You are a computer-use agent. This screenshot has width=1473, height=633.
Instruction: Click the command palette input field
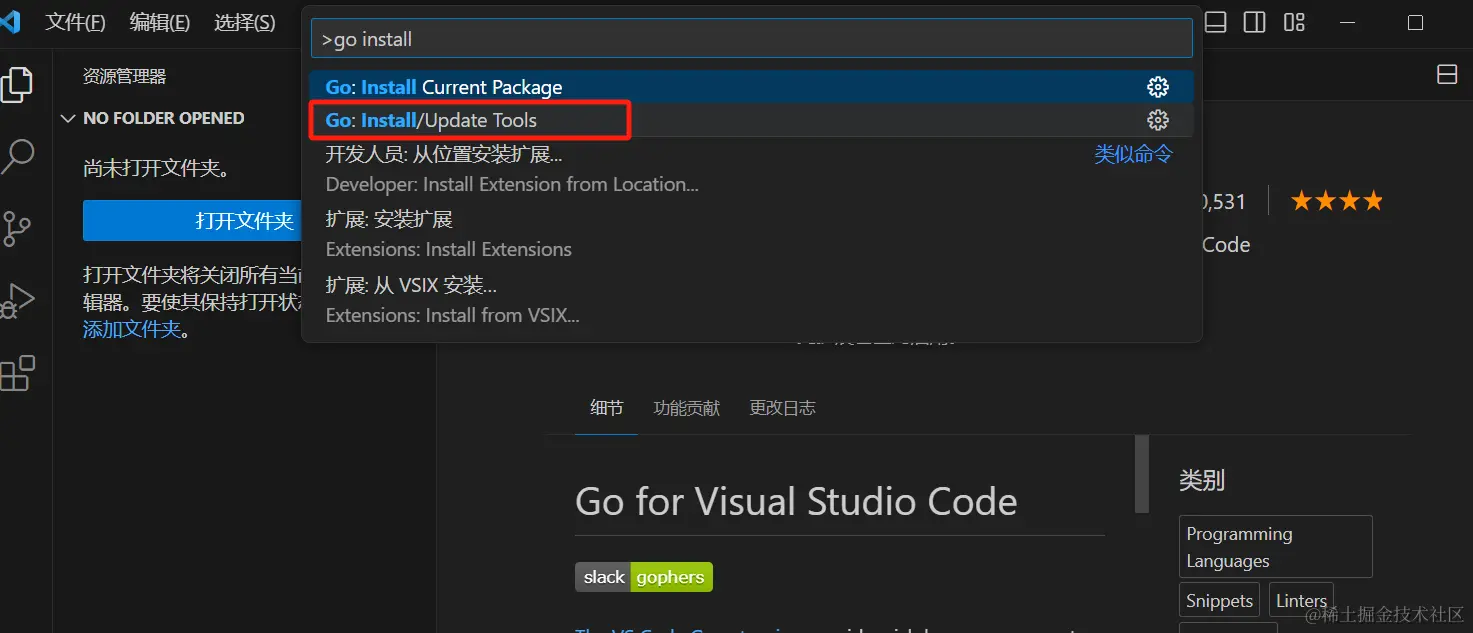pos(752,39)
